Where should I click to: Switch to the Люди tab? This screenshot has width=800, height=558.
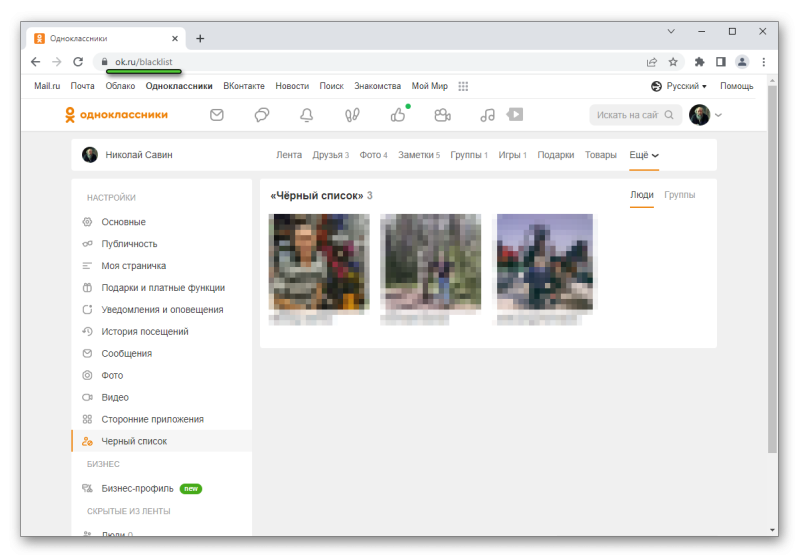tap(642, 195)
